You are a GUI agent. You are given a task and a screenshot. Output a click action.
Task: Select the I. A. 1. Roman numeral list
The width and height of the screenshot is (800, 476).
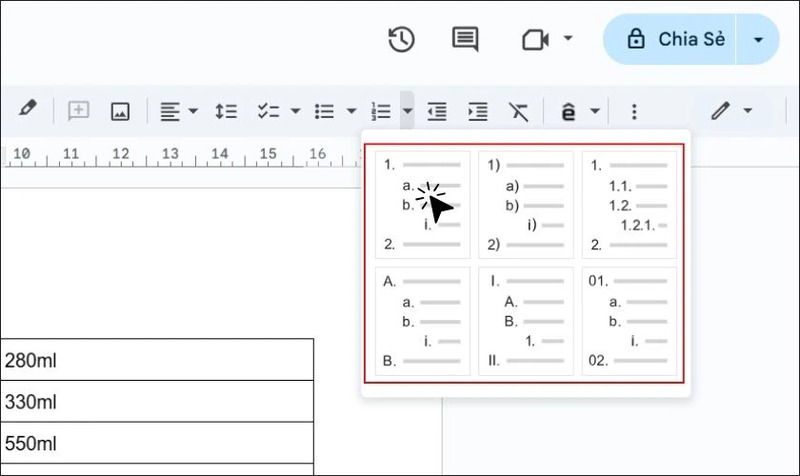[525, 320]
